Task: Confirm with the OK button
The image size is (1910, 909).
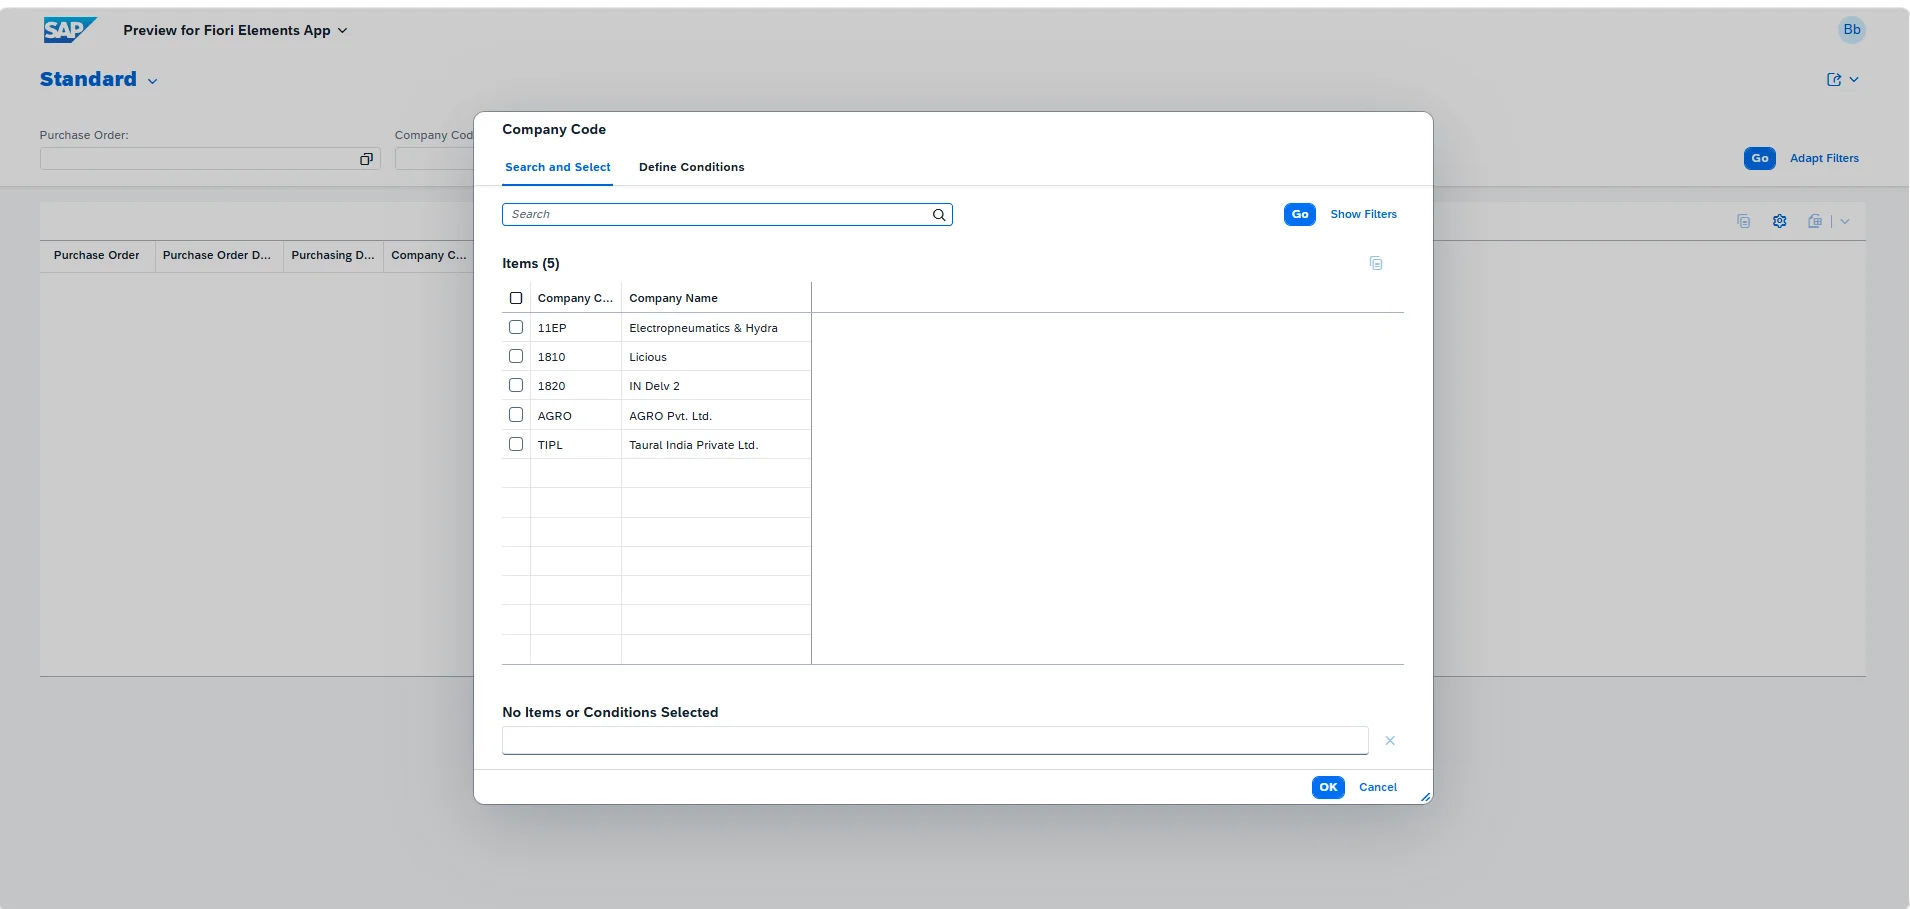Action: [1327, 788]
